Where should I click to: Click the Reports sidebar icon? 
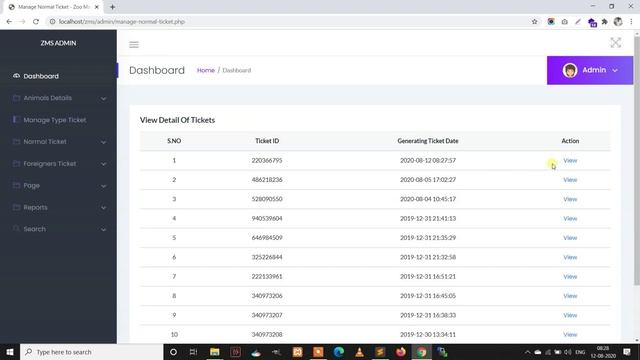click(x=16, y=207)
